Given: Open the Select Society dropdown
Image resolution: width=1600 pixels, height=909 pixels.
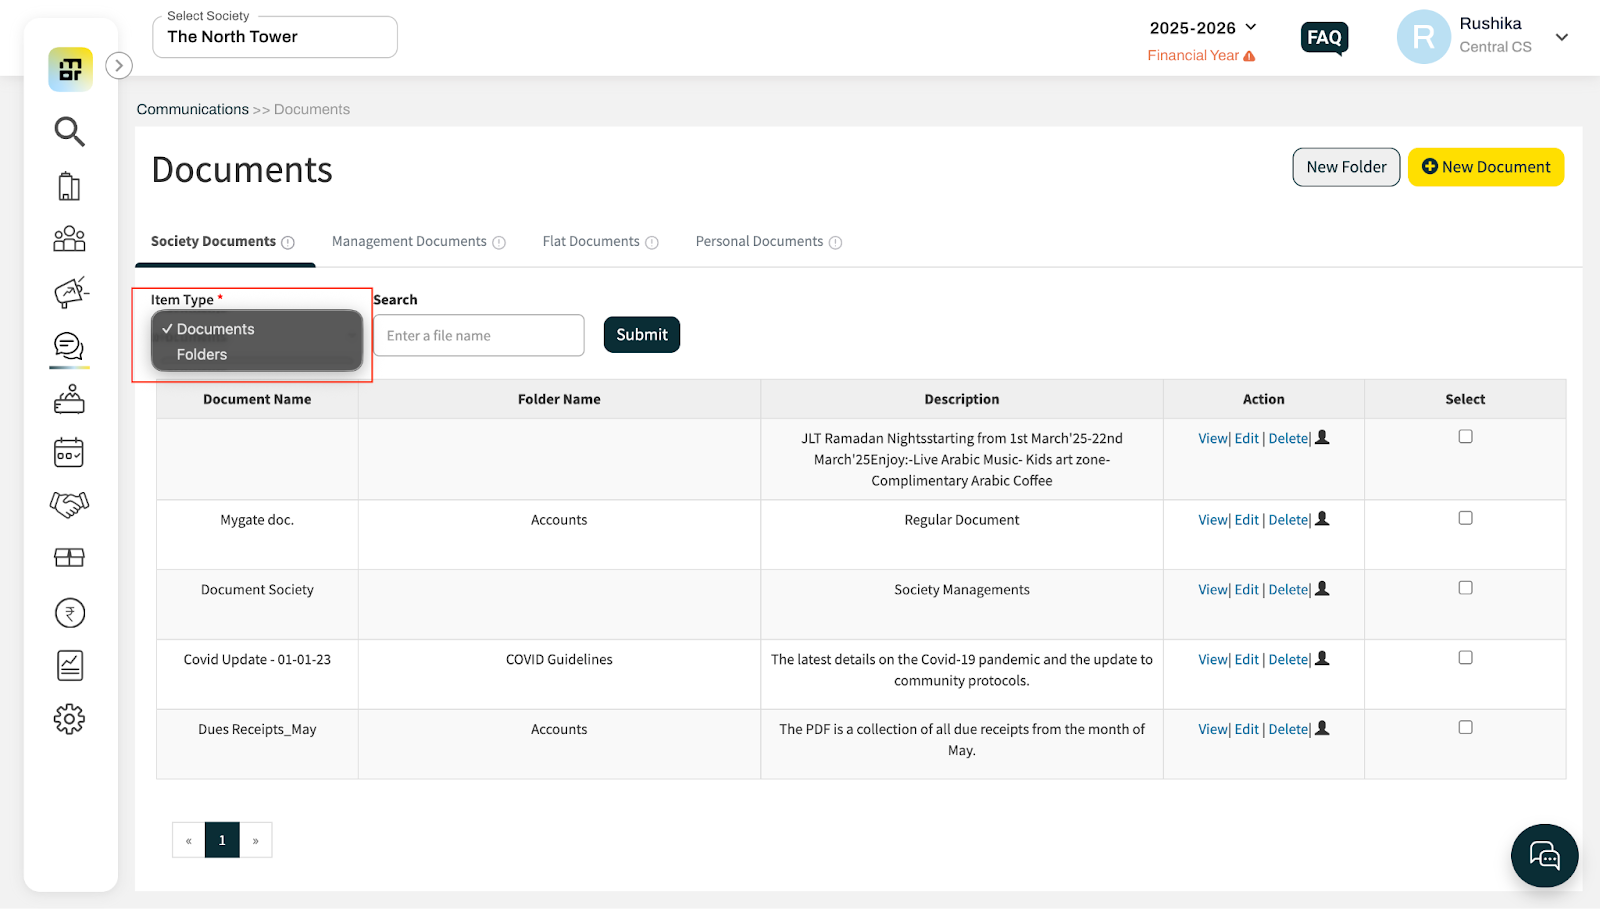Looking at the screenshot, I should click(275, 37).
